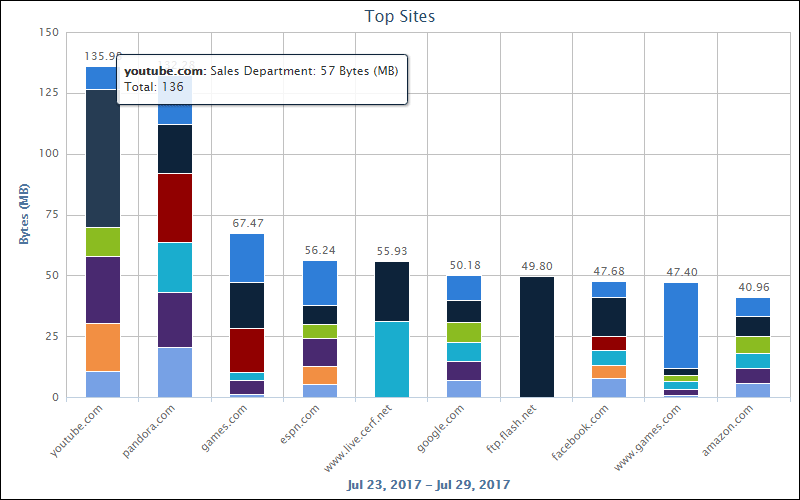Click the dark red segment in games.com bar
This screenshot has width=800, height=500.
tap(247, 350)
